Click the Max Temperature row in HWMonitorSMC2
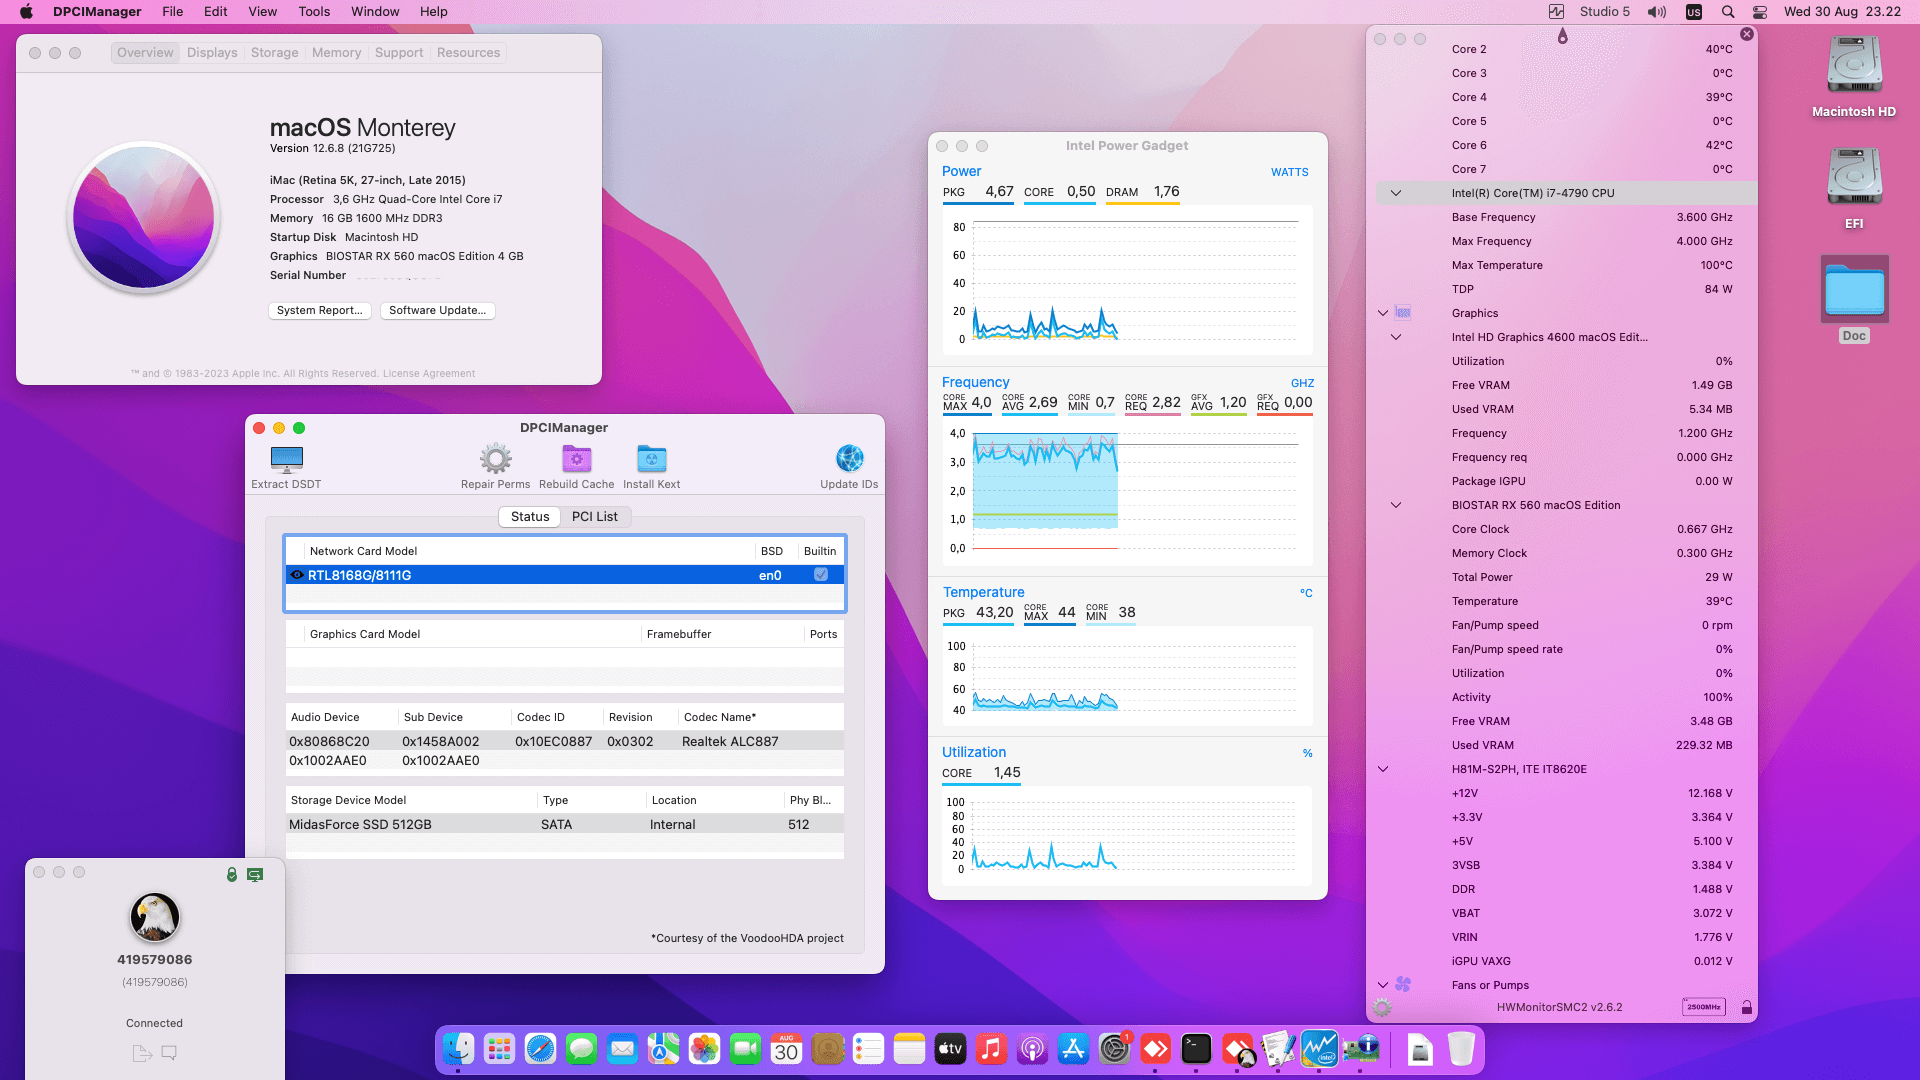The image size is (1920, 1080). 1566,265
